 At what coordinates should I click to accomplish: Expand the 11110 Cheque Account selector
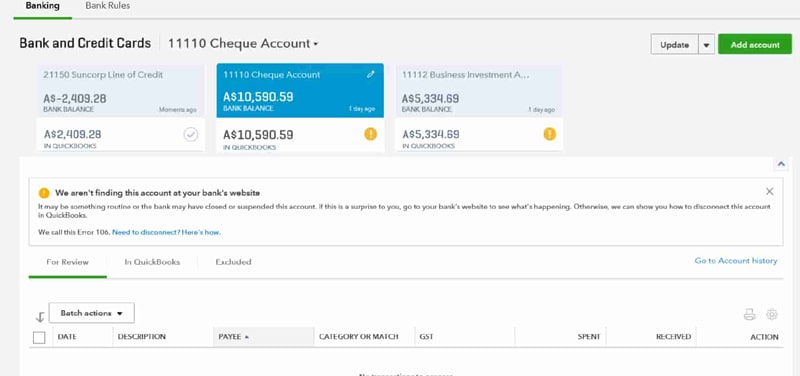(243, 44)
